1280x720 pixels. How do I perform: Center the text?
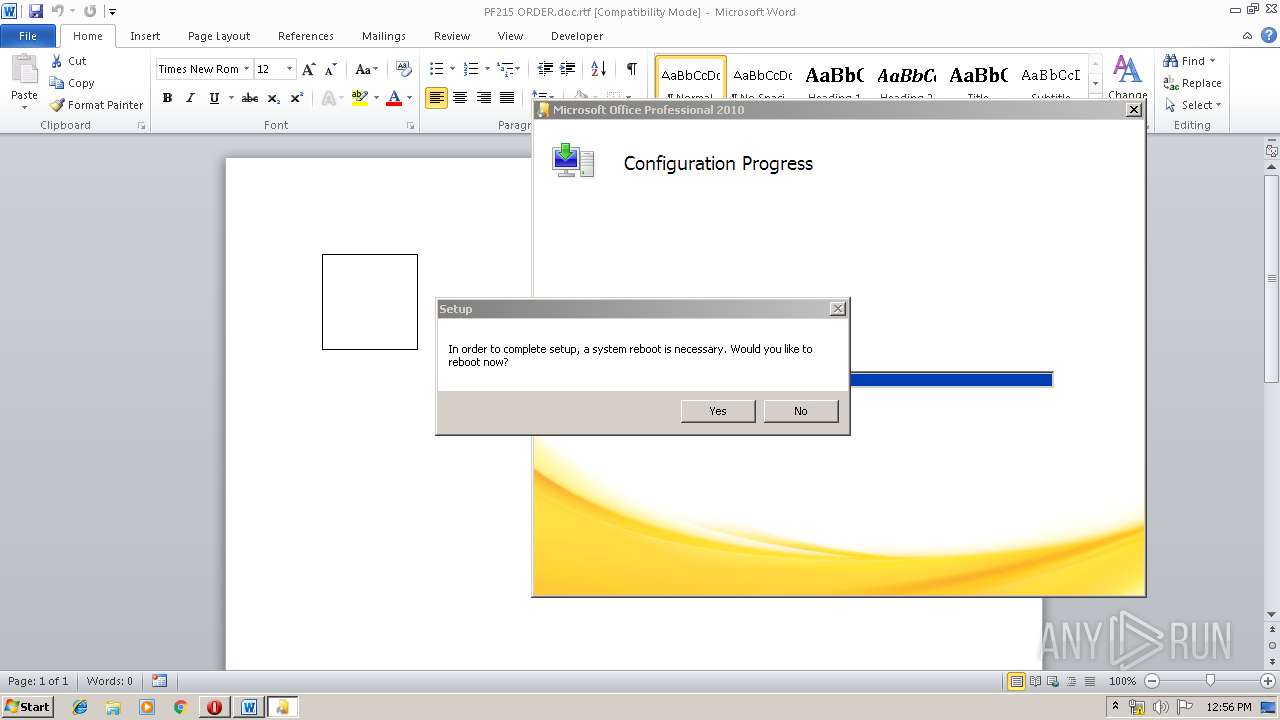tap(460, 98)
